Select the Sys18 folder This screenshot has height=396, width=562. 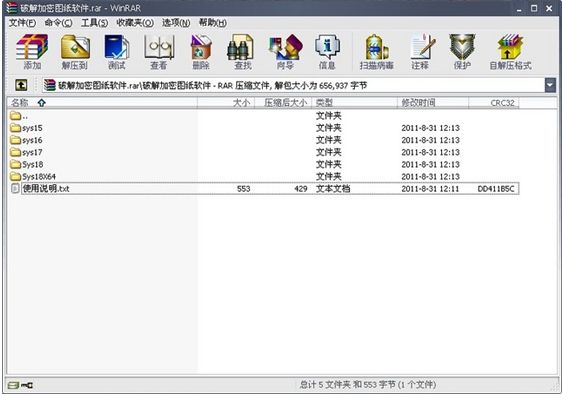pos(27,164)
